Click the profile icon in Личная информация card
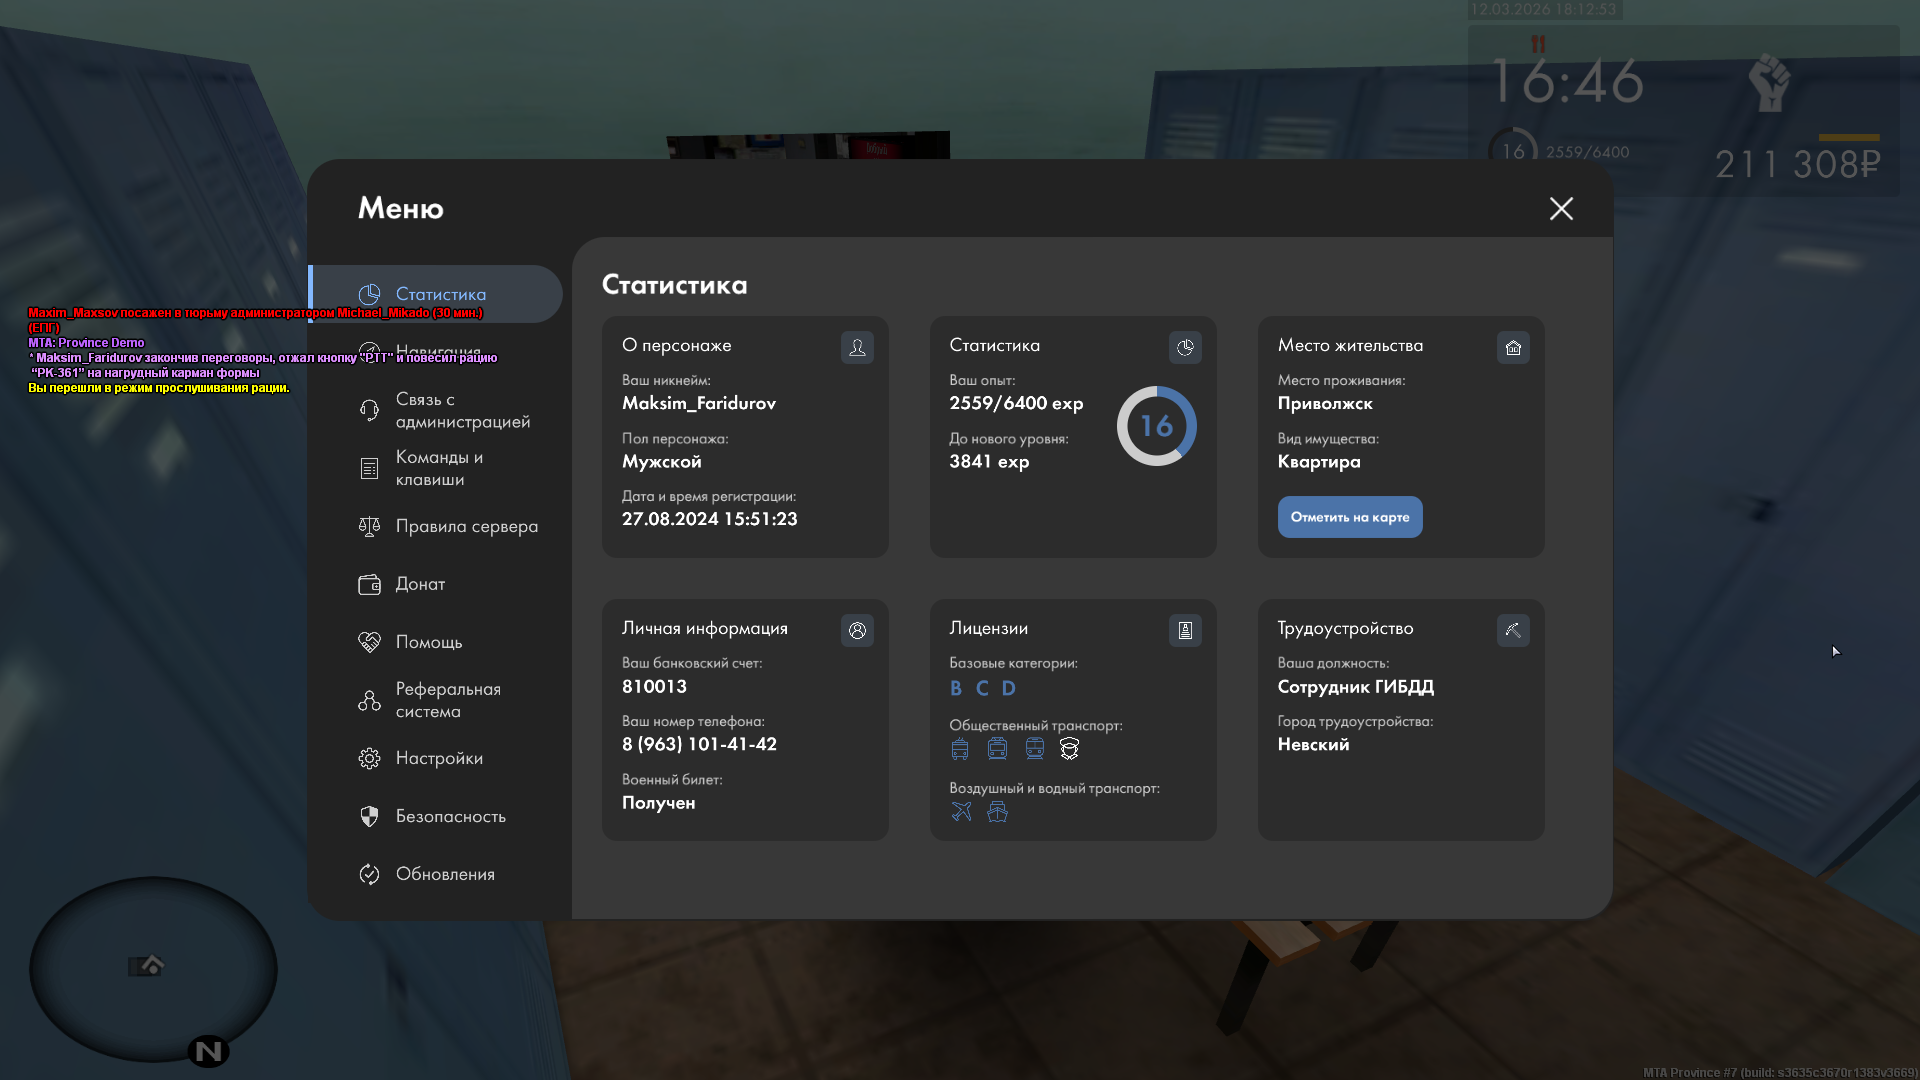1920x1080 pixels. click(857, 631)
